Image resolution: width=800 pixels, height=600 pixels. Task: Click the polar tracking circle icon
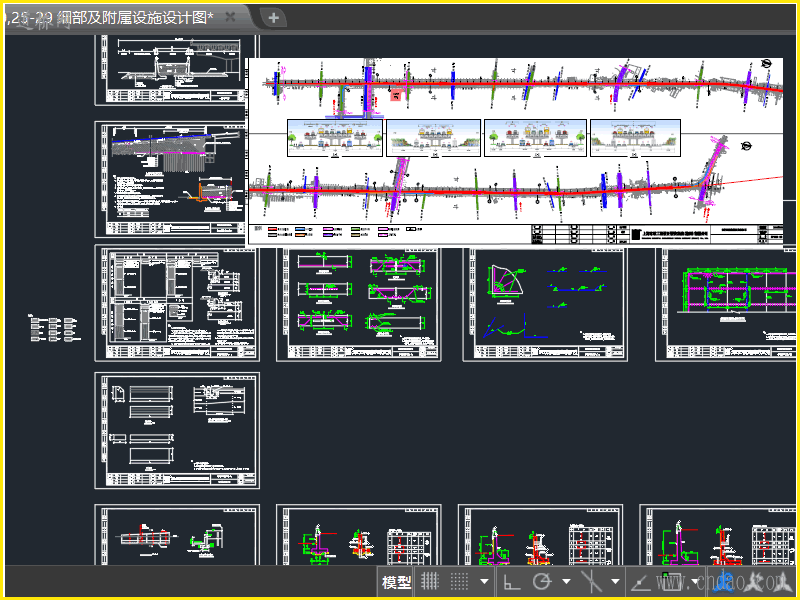click(542, 581)
